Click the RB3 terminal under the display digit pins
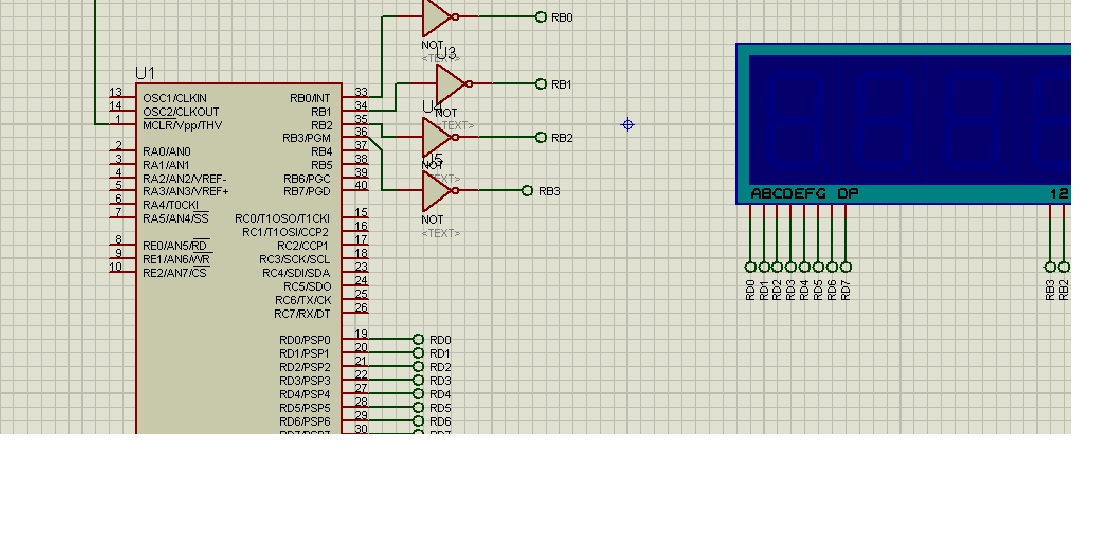 coord(1050,267)
